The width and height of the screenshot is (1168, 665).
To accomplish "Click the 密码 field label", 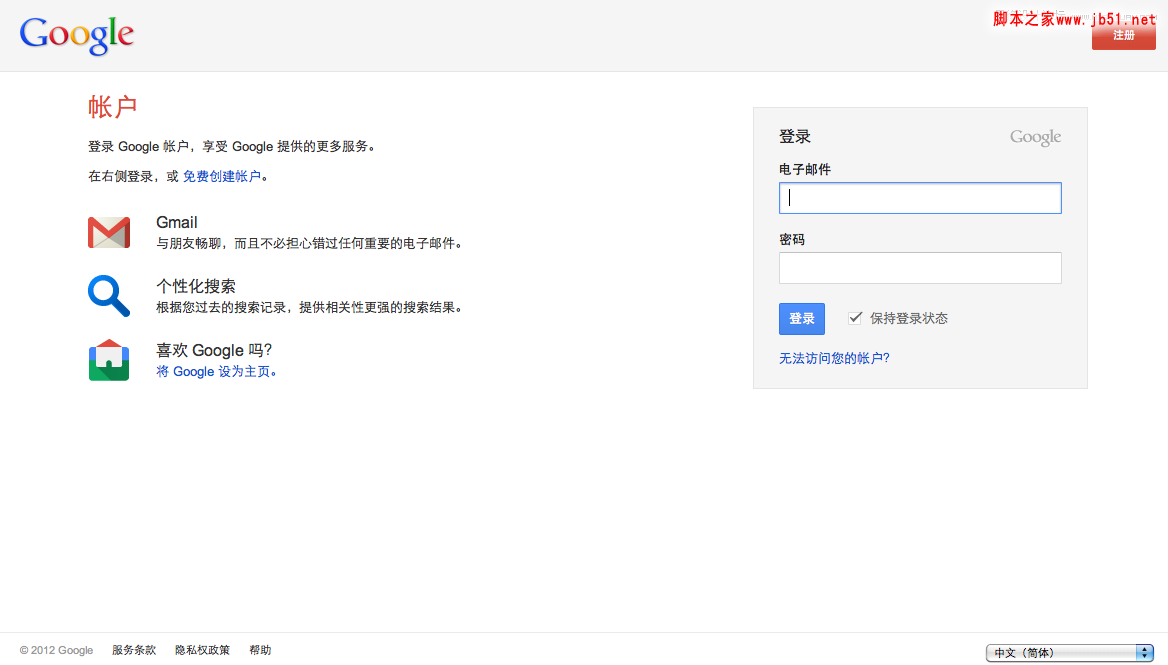I will (792, 240).
